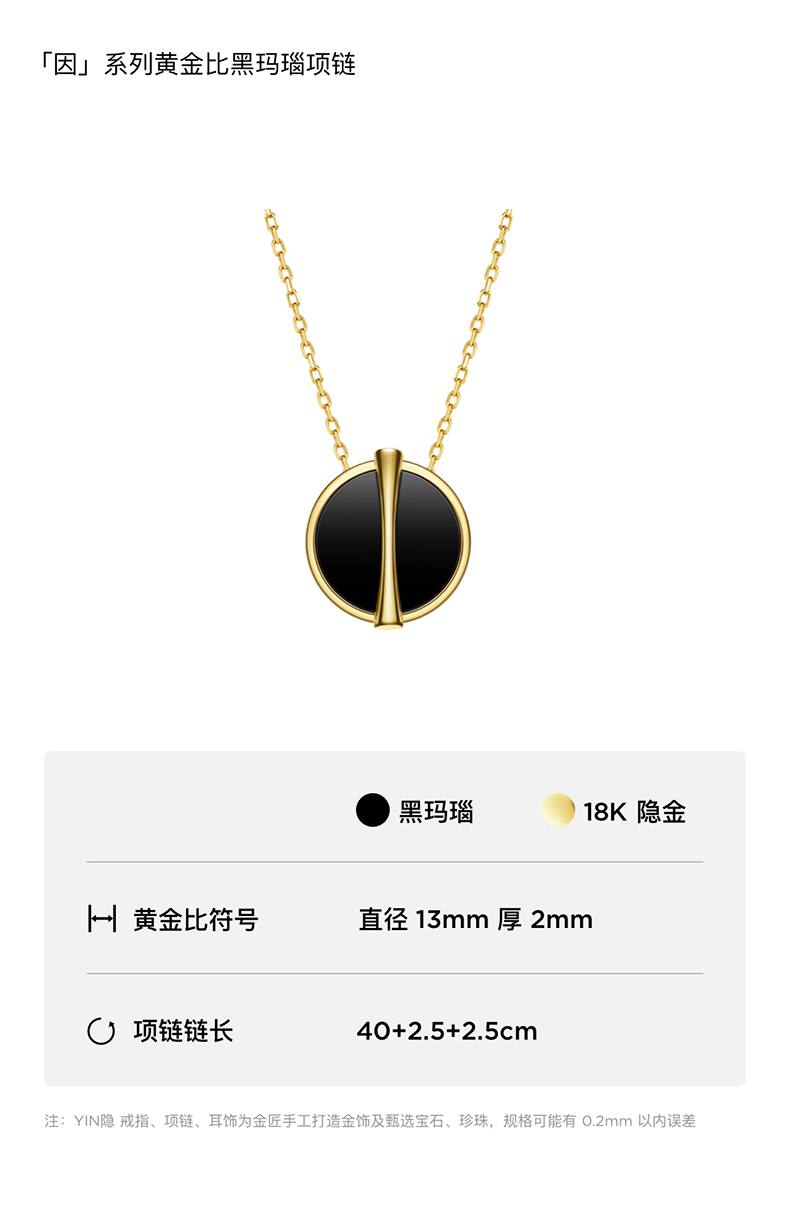Click the left black half of pendant
This screenshot has width=790, height=1208.
coord(346,540)
